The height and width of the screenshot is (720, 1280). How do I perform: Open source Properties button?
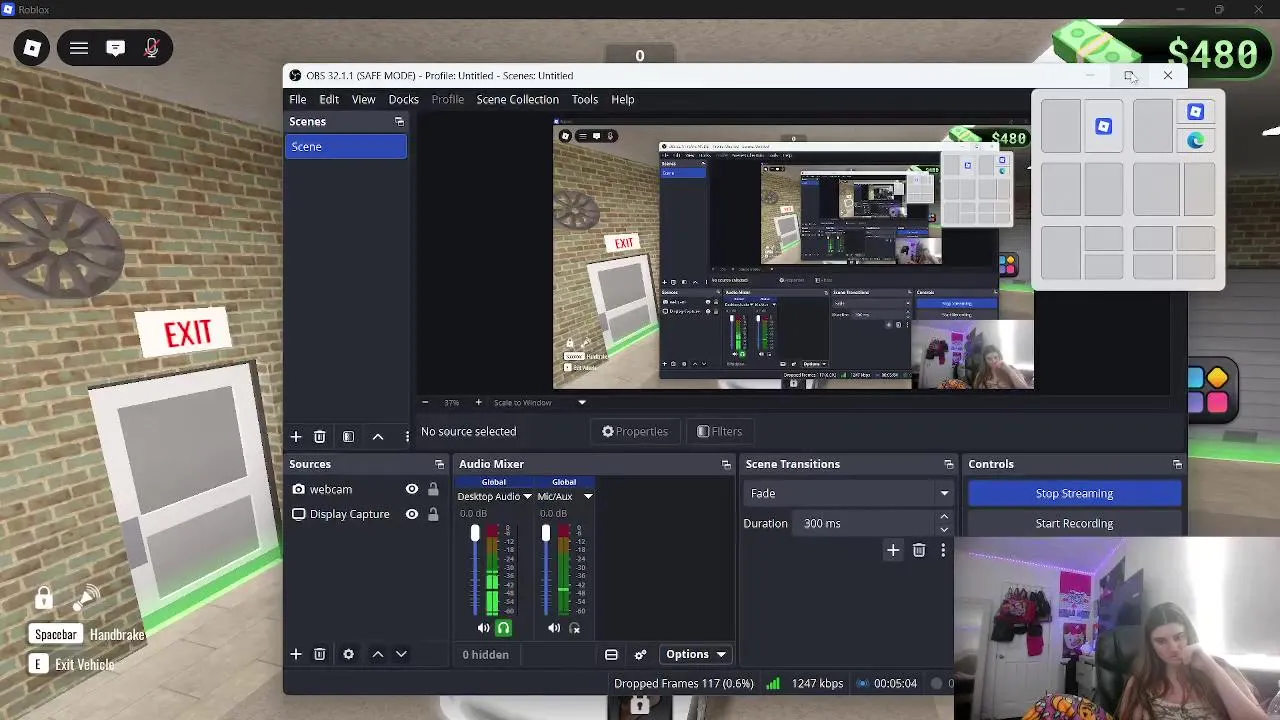tap(635, 432)
